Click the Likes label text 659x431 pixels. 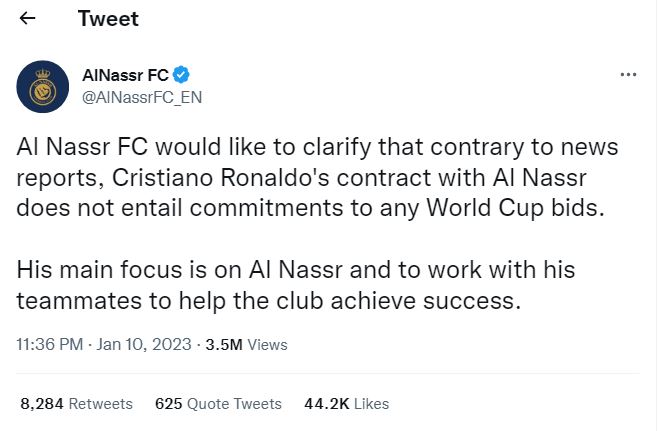point(371,404)
